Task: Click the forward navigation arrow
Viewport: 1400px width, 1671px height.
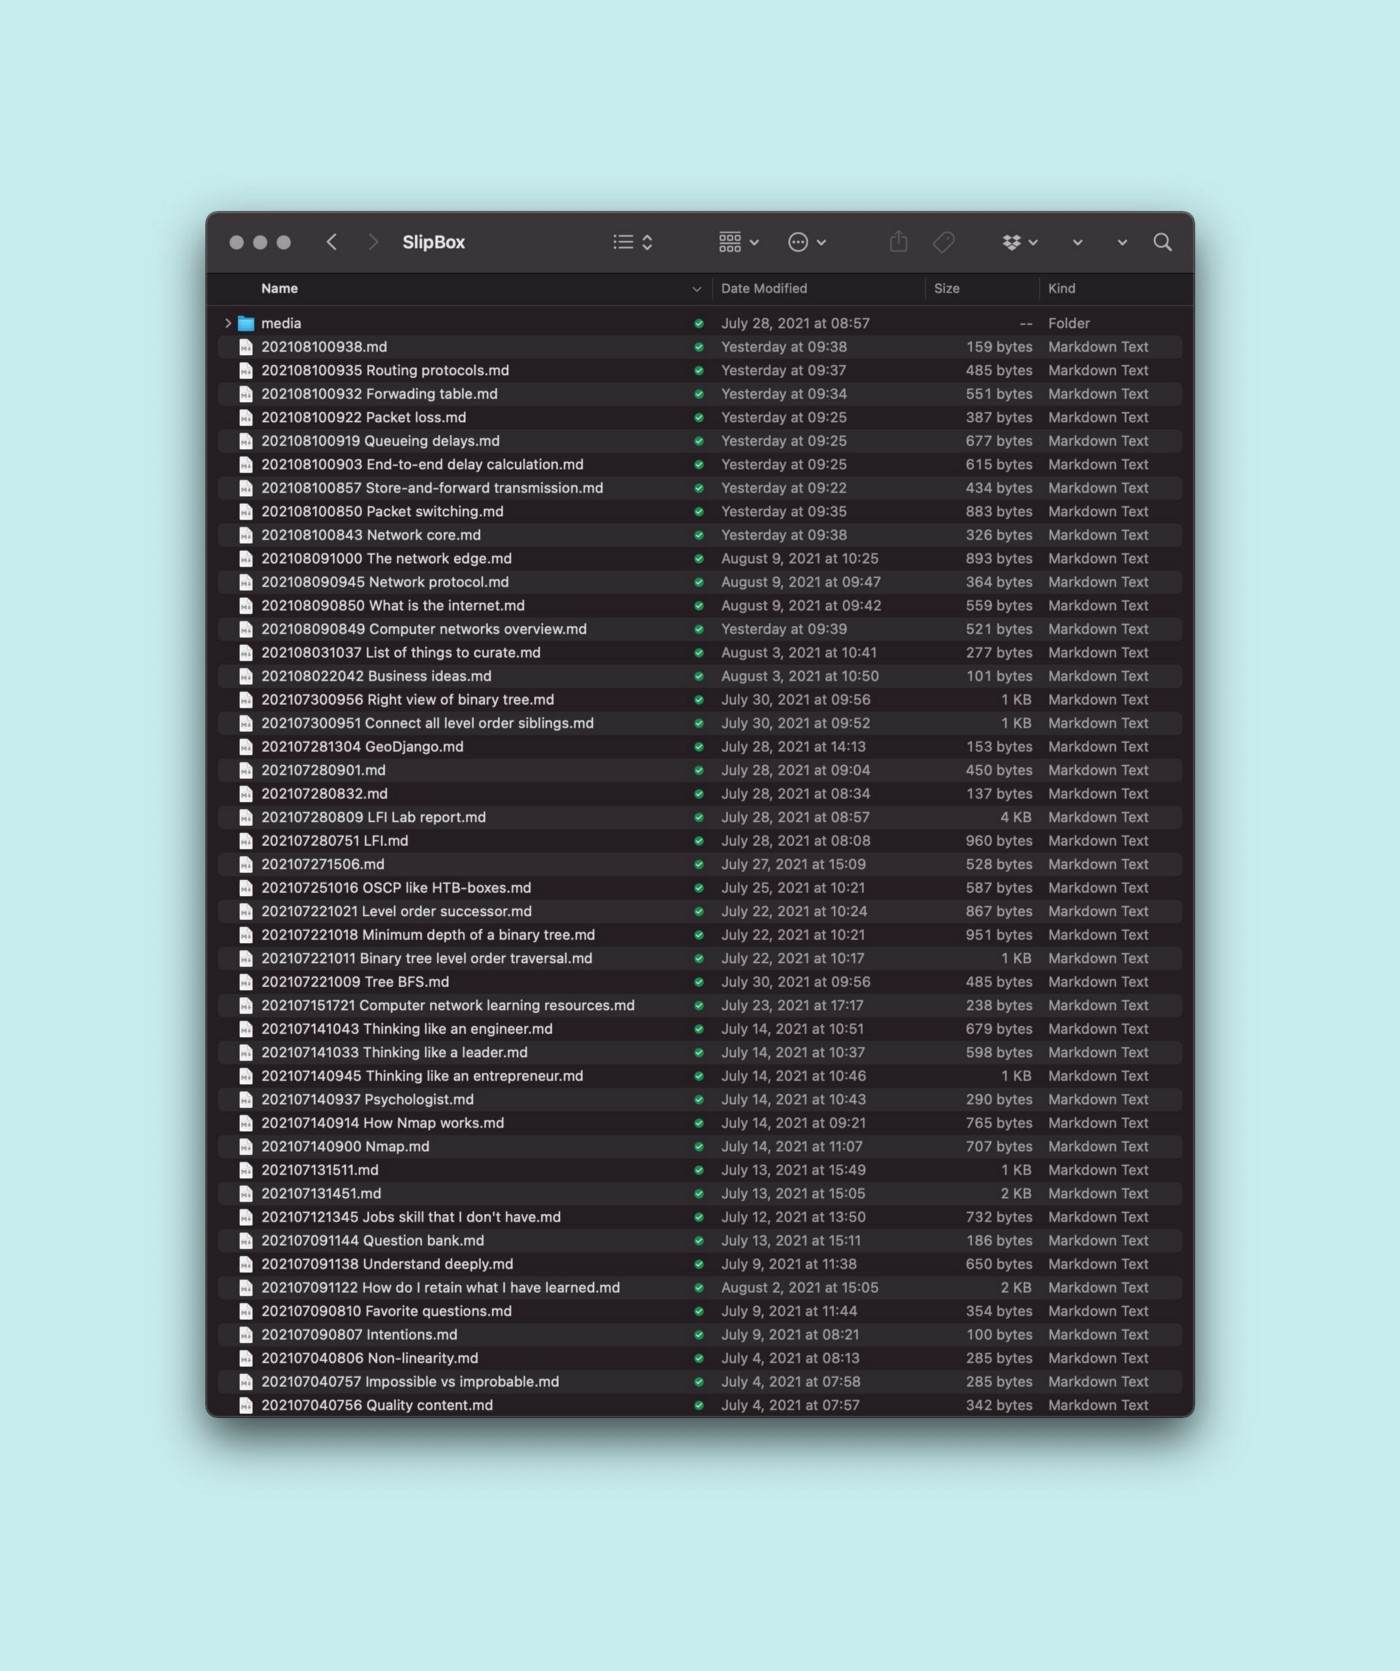Action: (x=373, y=242)
